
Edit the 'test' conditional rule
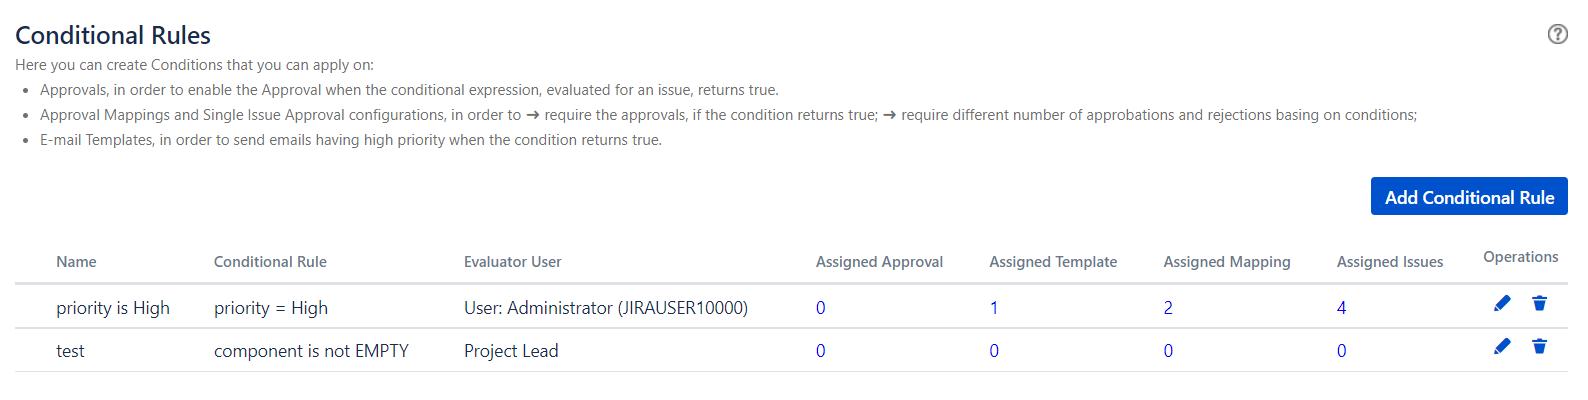[x=1502, y=347]
